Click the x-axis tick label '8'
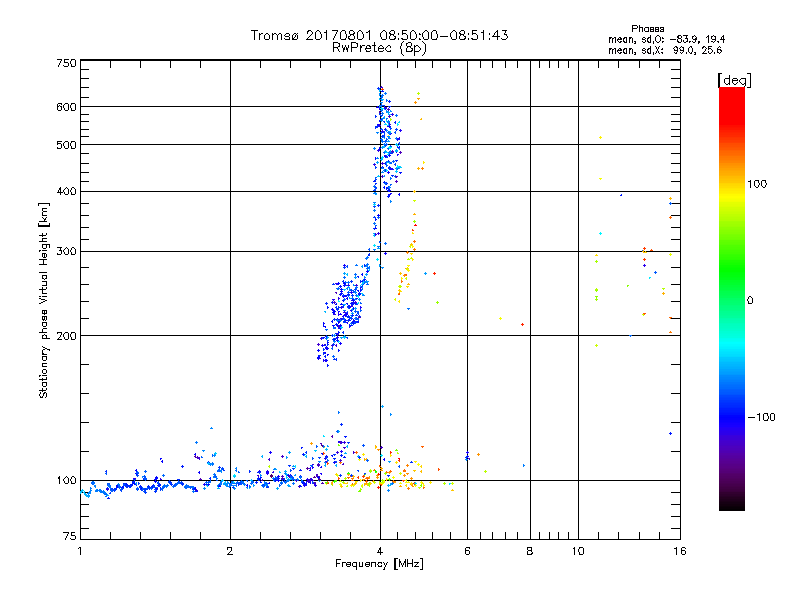This screenshot has width=800, height=600. tap(530, 551)
